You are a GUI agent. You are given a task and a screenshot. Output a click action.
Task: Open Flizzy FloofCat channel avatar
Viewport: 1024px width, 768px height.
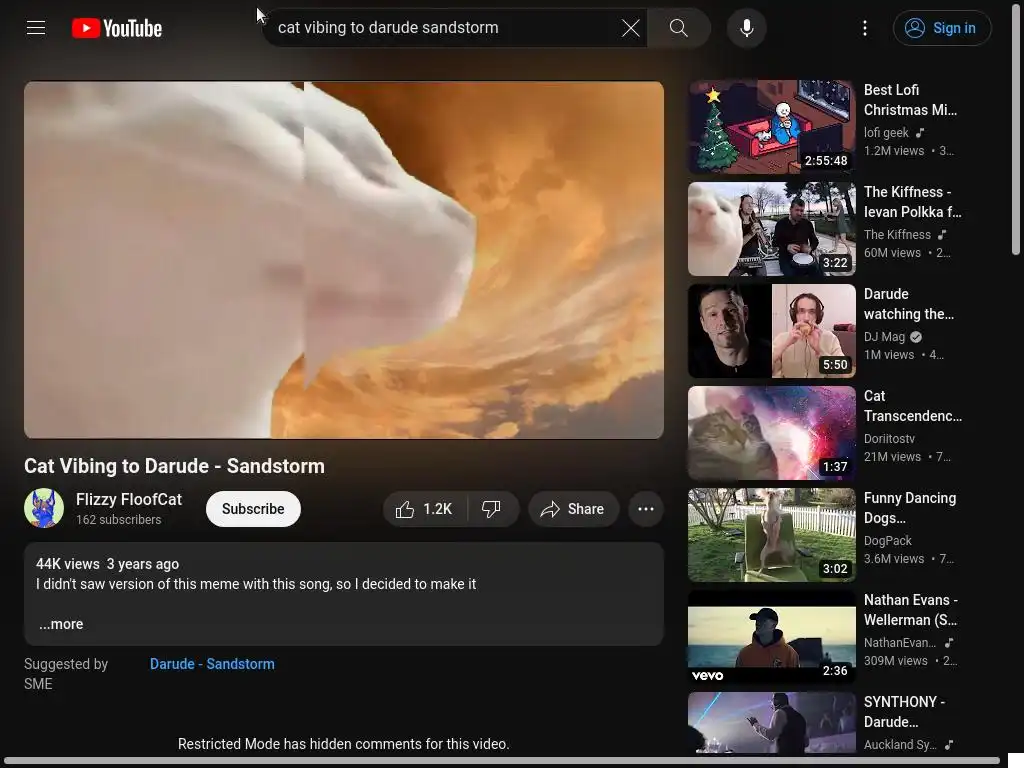coord(44,508)
